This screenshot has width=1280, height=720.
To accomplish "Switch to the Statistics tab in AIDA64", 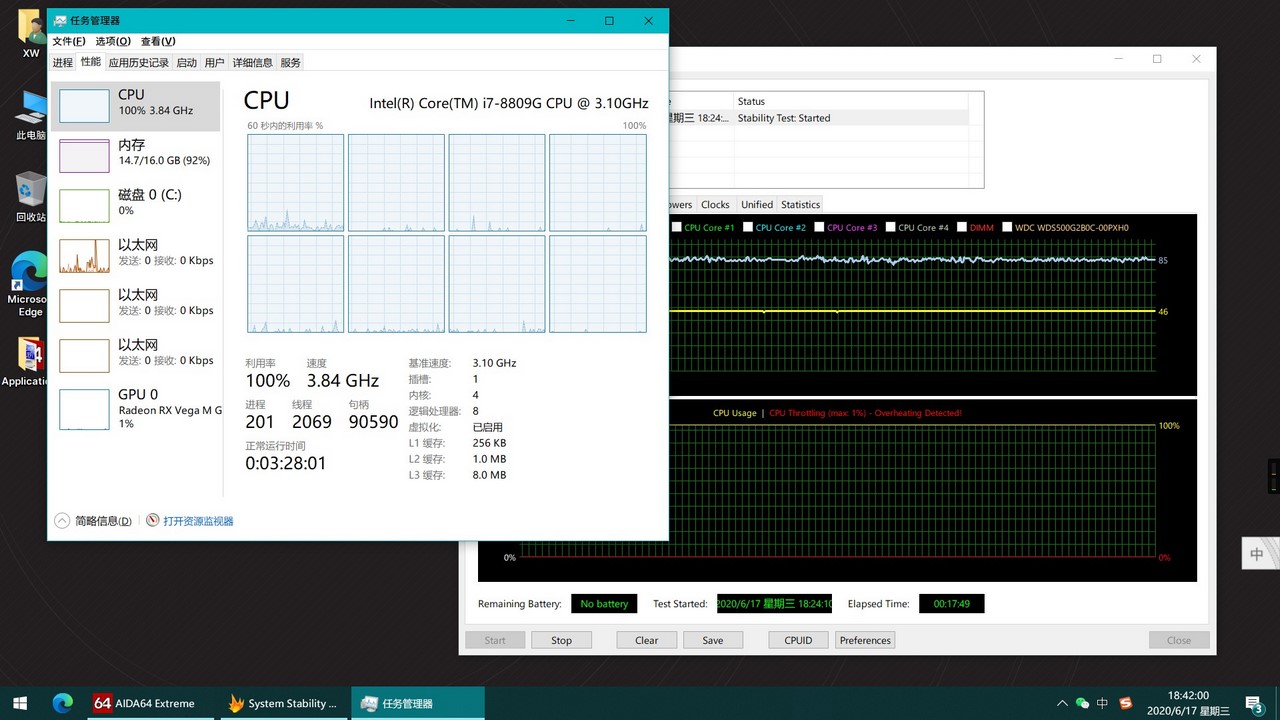I will tap(800, 205).
